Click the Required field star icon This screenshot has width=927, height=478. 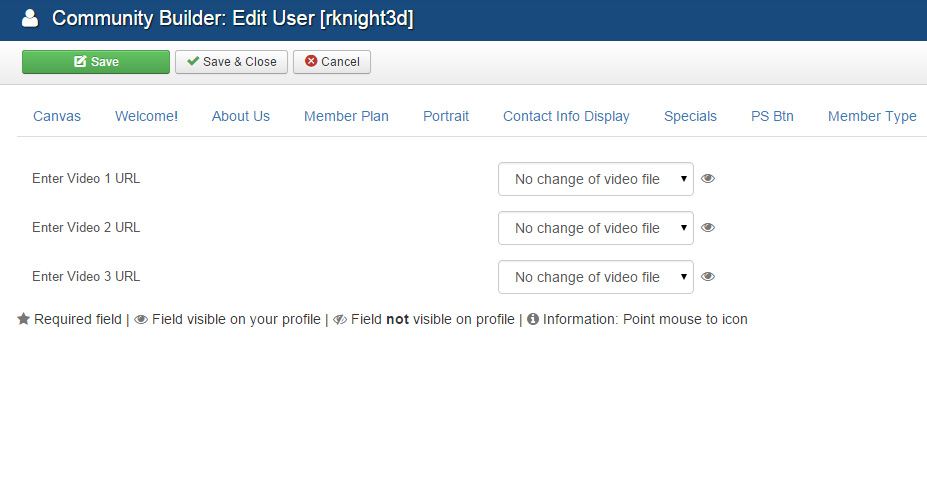click(x=24, y=319)
